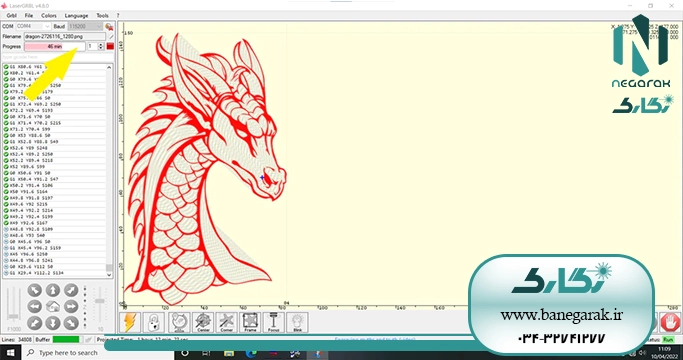Click the red abort program button
Screen dimensions: 683x360
click(x=110, y=46)
